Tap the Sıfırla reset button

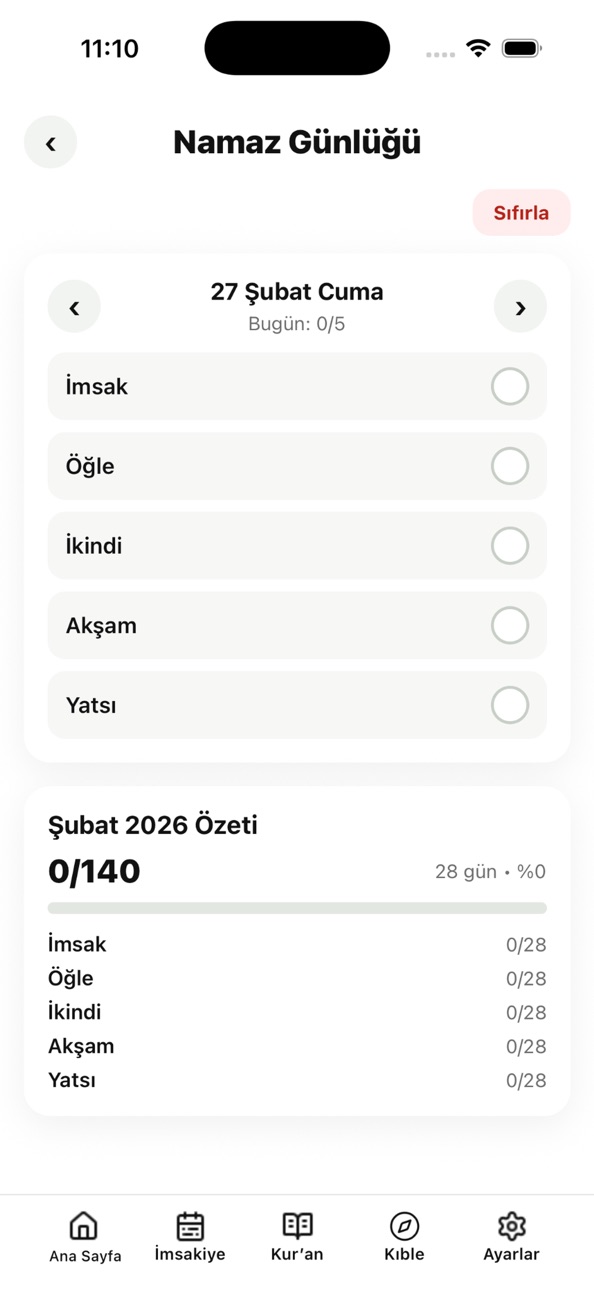click(x=521, y=213)
